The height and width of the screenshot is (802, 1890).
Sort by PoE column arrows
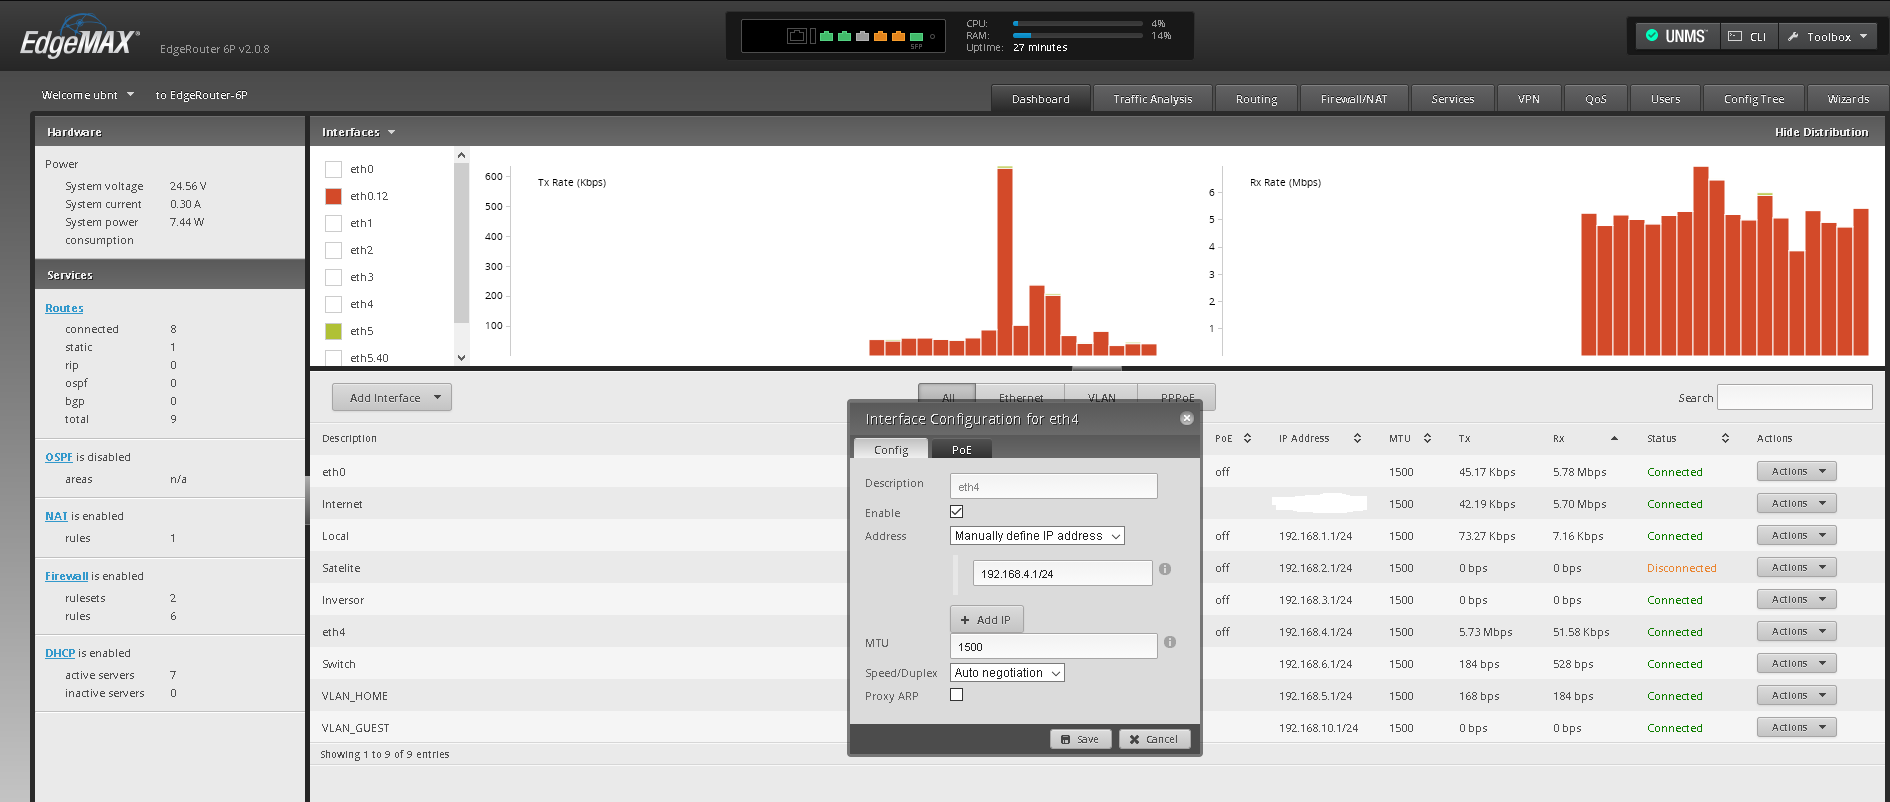tap(1247, 438)
